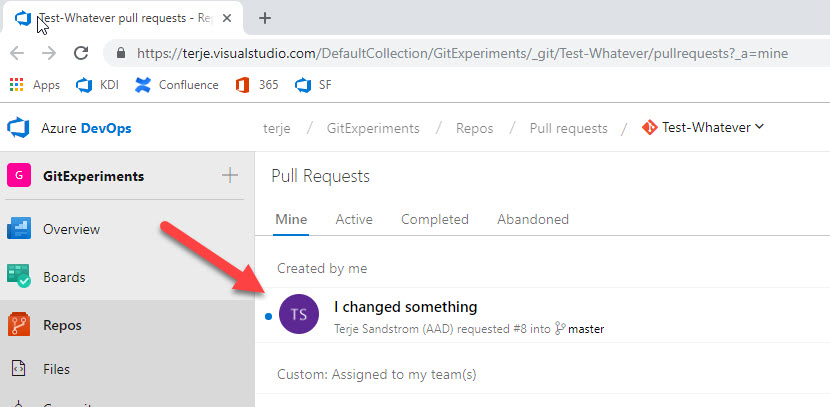Switch to the Abandoned tab

coord(532,219)
